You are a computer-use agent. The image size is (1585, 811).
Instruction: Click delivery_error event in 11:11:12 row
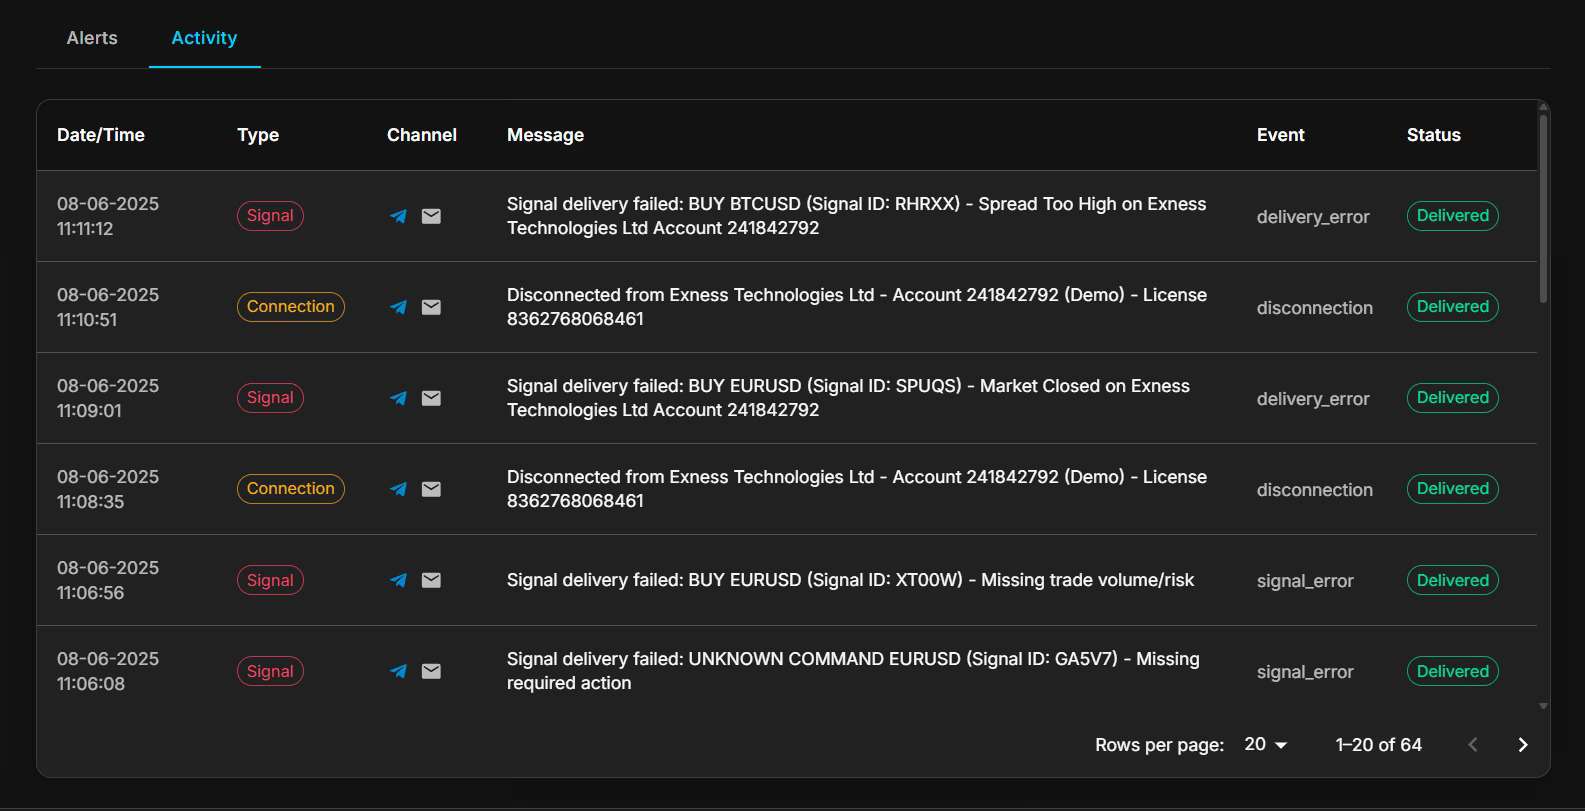[x=1313, y=217]
